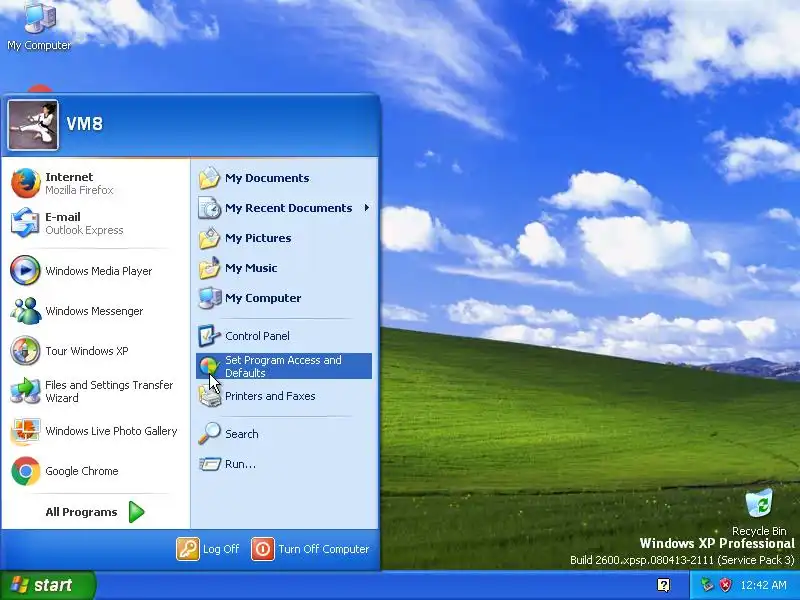Click the All Programs label
This screenshot has height=600, width=800.
point(81,512)
